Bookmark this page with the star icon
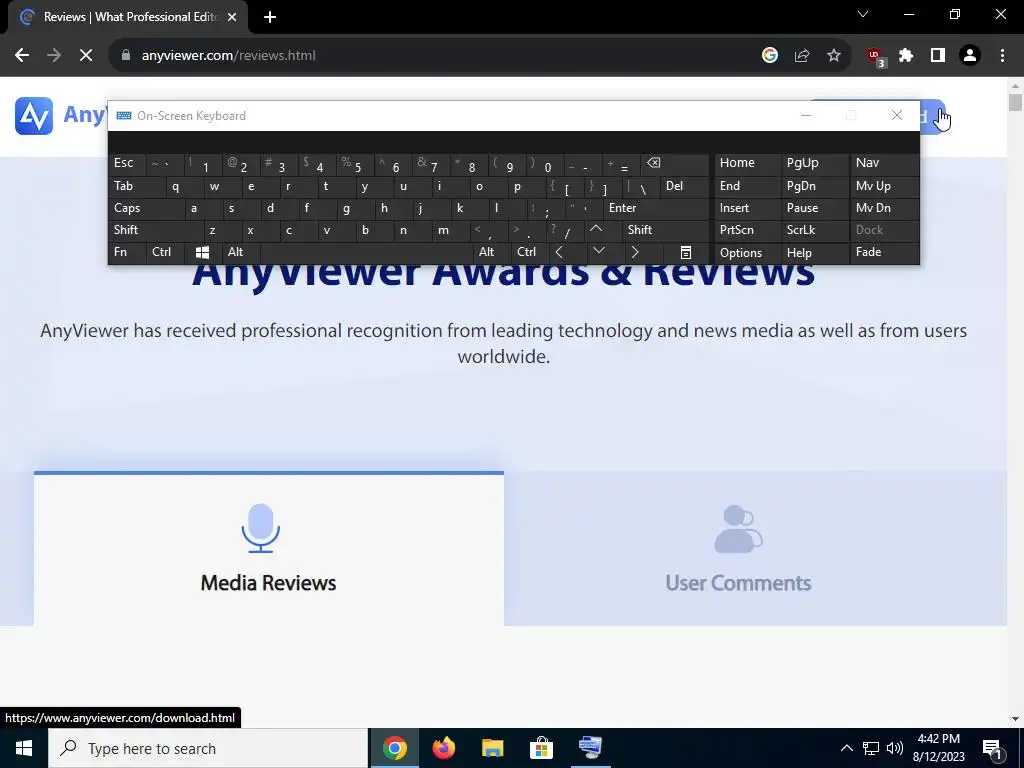The image size is (1024, 768). click(834, 56)
